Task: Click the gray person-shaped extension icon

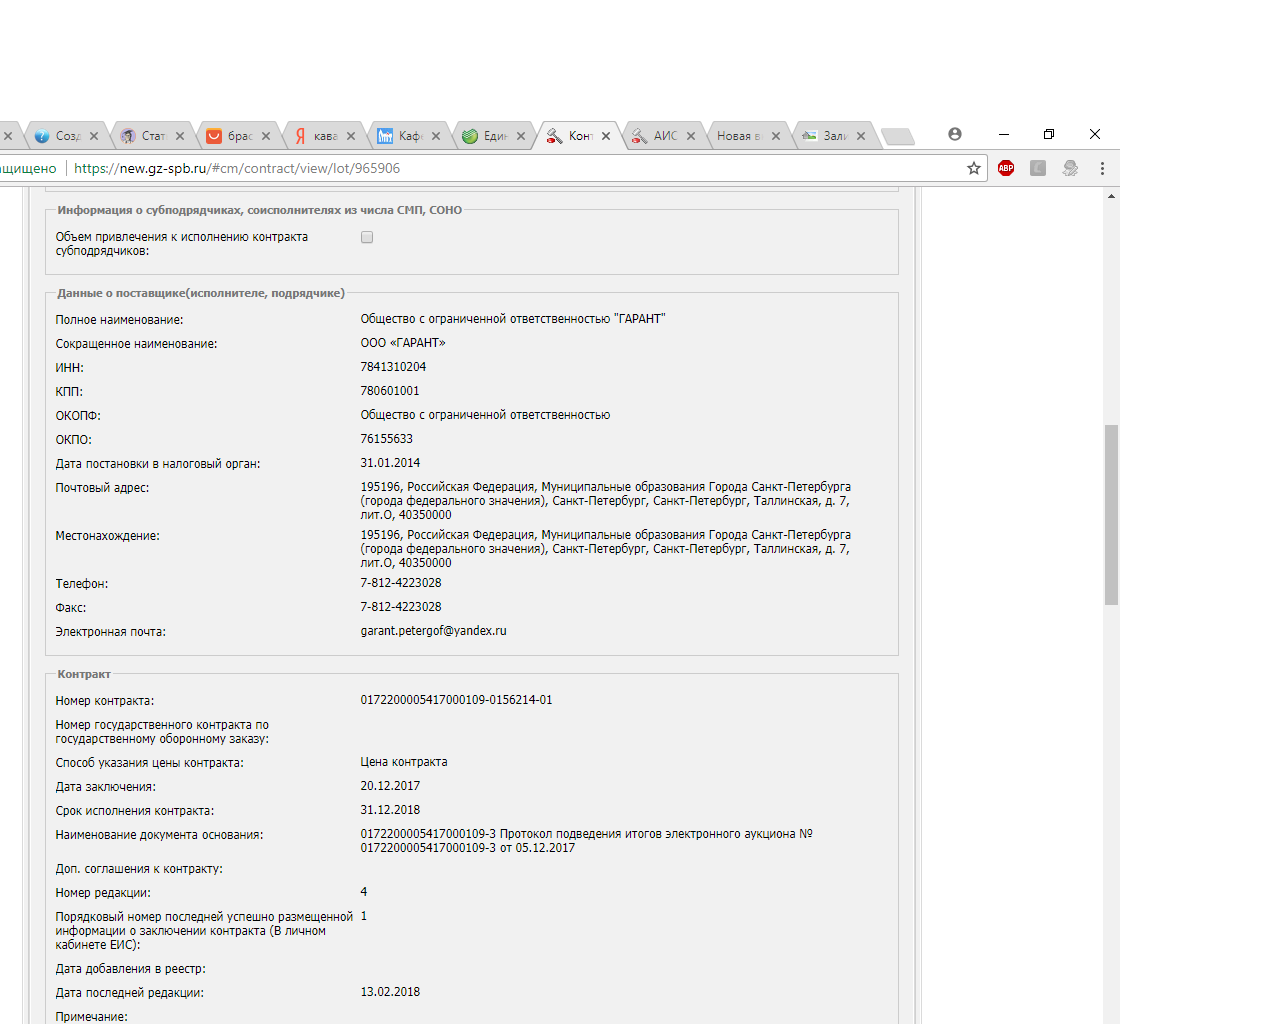Action: 1070,168
